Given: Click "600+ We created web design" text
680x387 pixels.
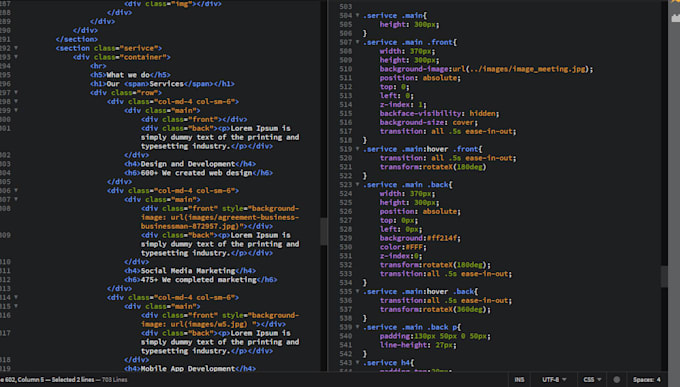Looking at the screenshot, I should click(196, 173).
